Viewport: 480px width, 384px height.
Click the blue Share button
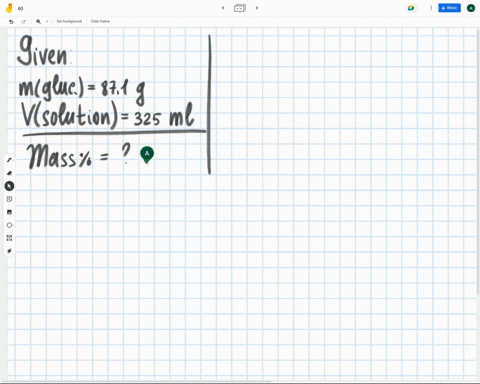click(449, 8)
